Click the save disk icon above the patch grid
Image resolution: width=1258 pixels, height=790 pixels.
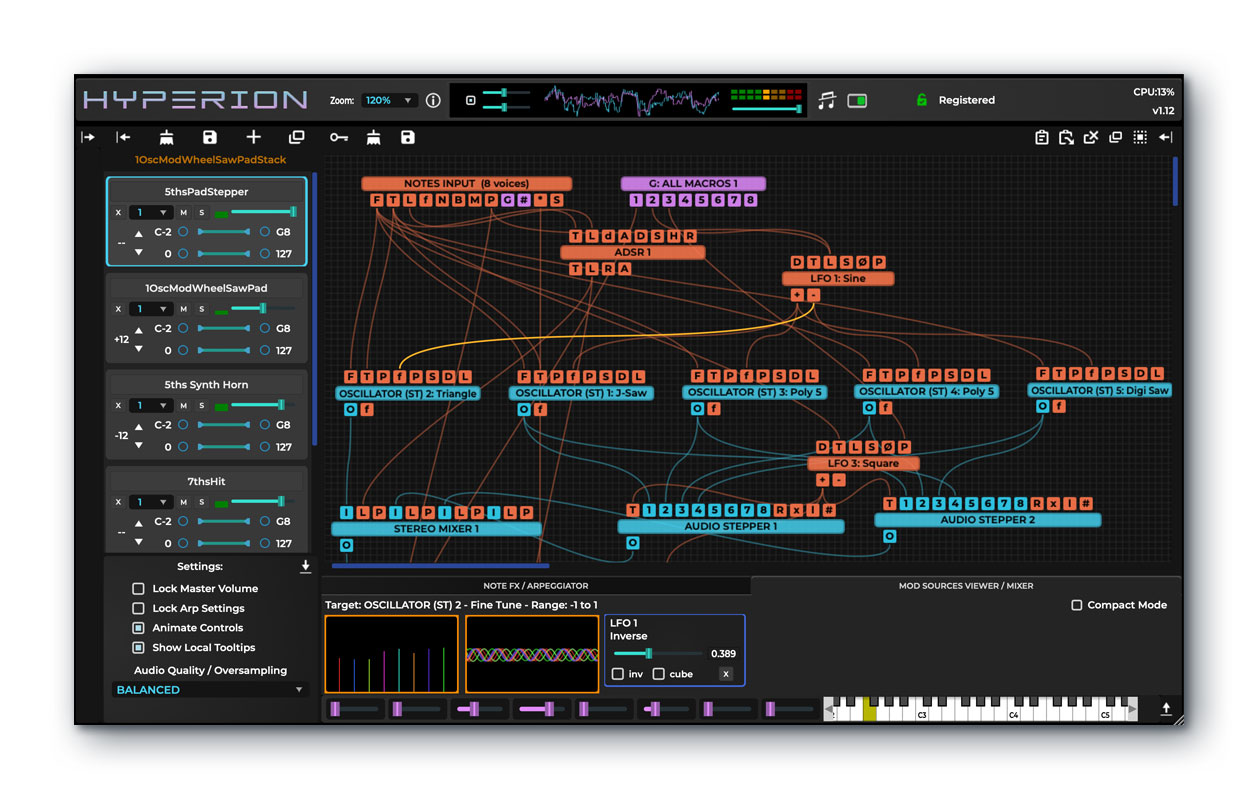tap(407, 137)
